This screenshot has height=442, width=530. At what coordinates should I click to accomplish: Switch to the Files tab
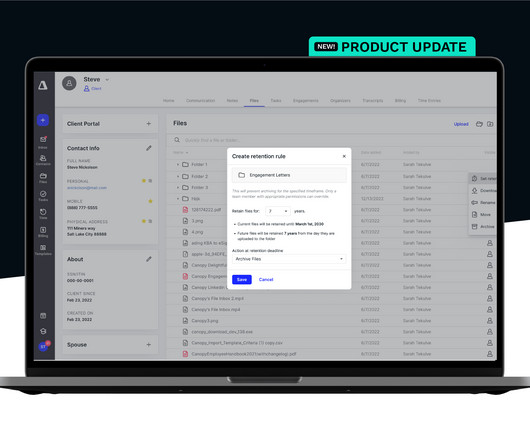(x=254, y=101)
